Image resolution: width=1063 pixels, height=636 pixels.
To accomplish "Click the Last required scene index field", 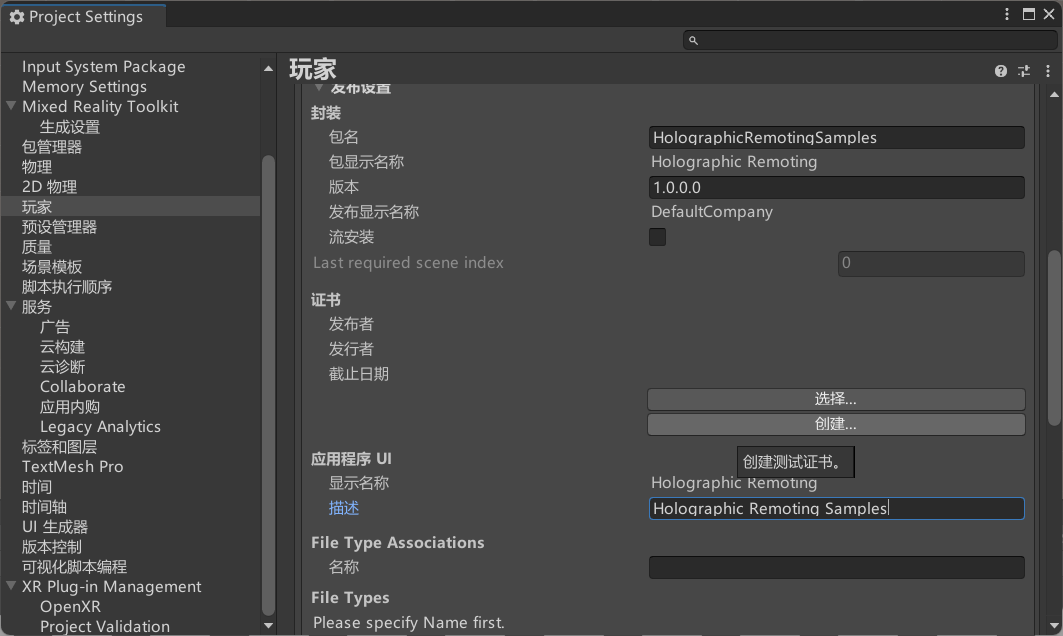I will coord(931,263).
